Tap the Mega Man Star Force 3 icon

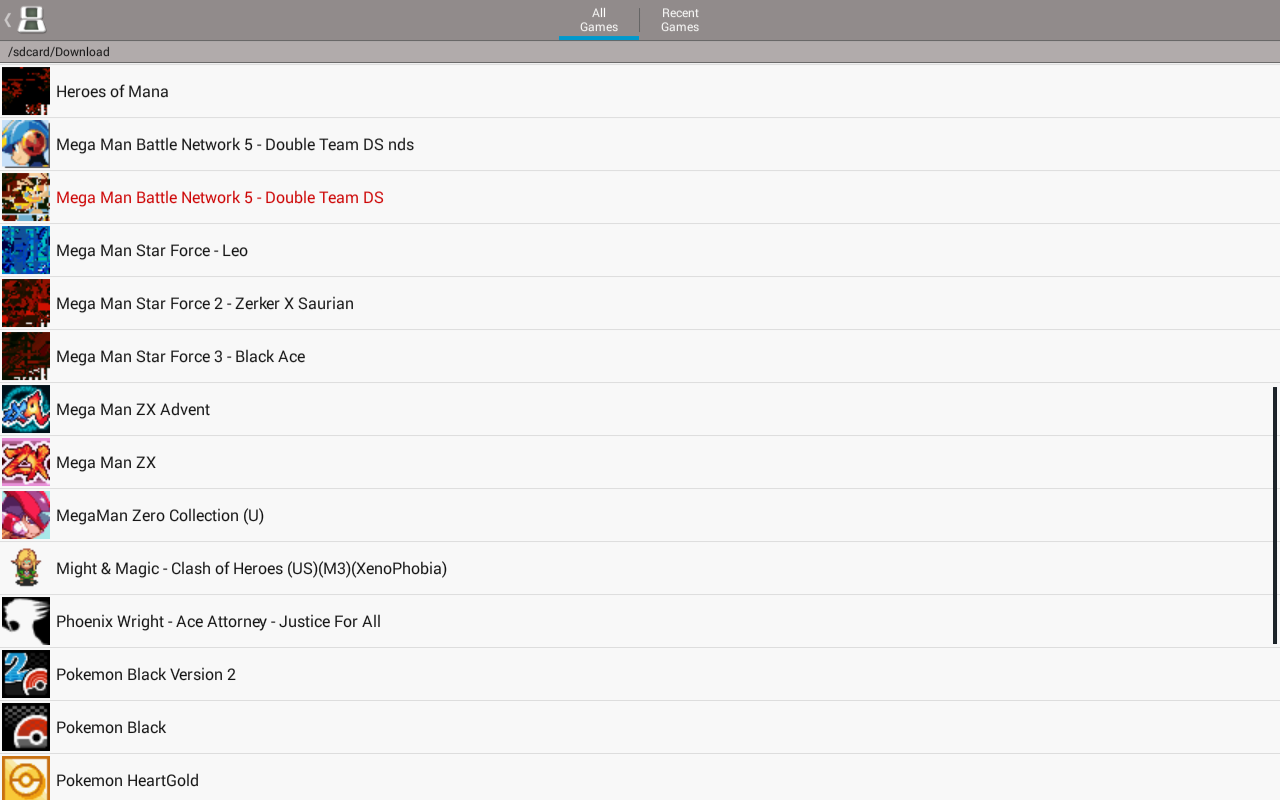pos(25,356)
